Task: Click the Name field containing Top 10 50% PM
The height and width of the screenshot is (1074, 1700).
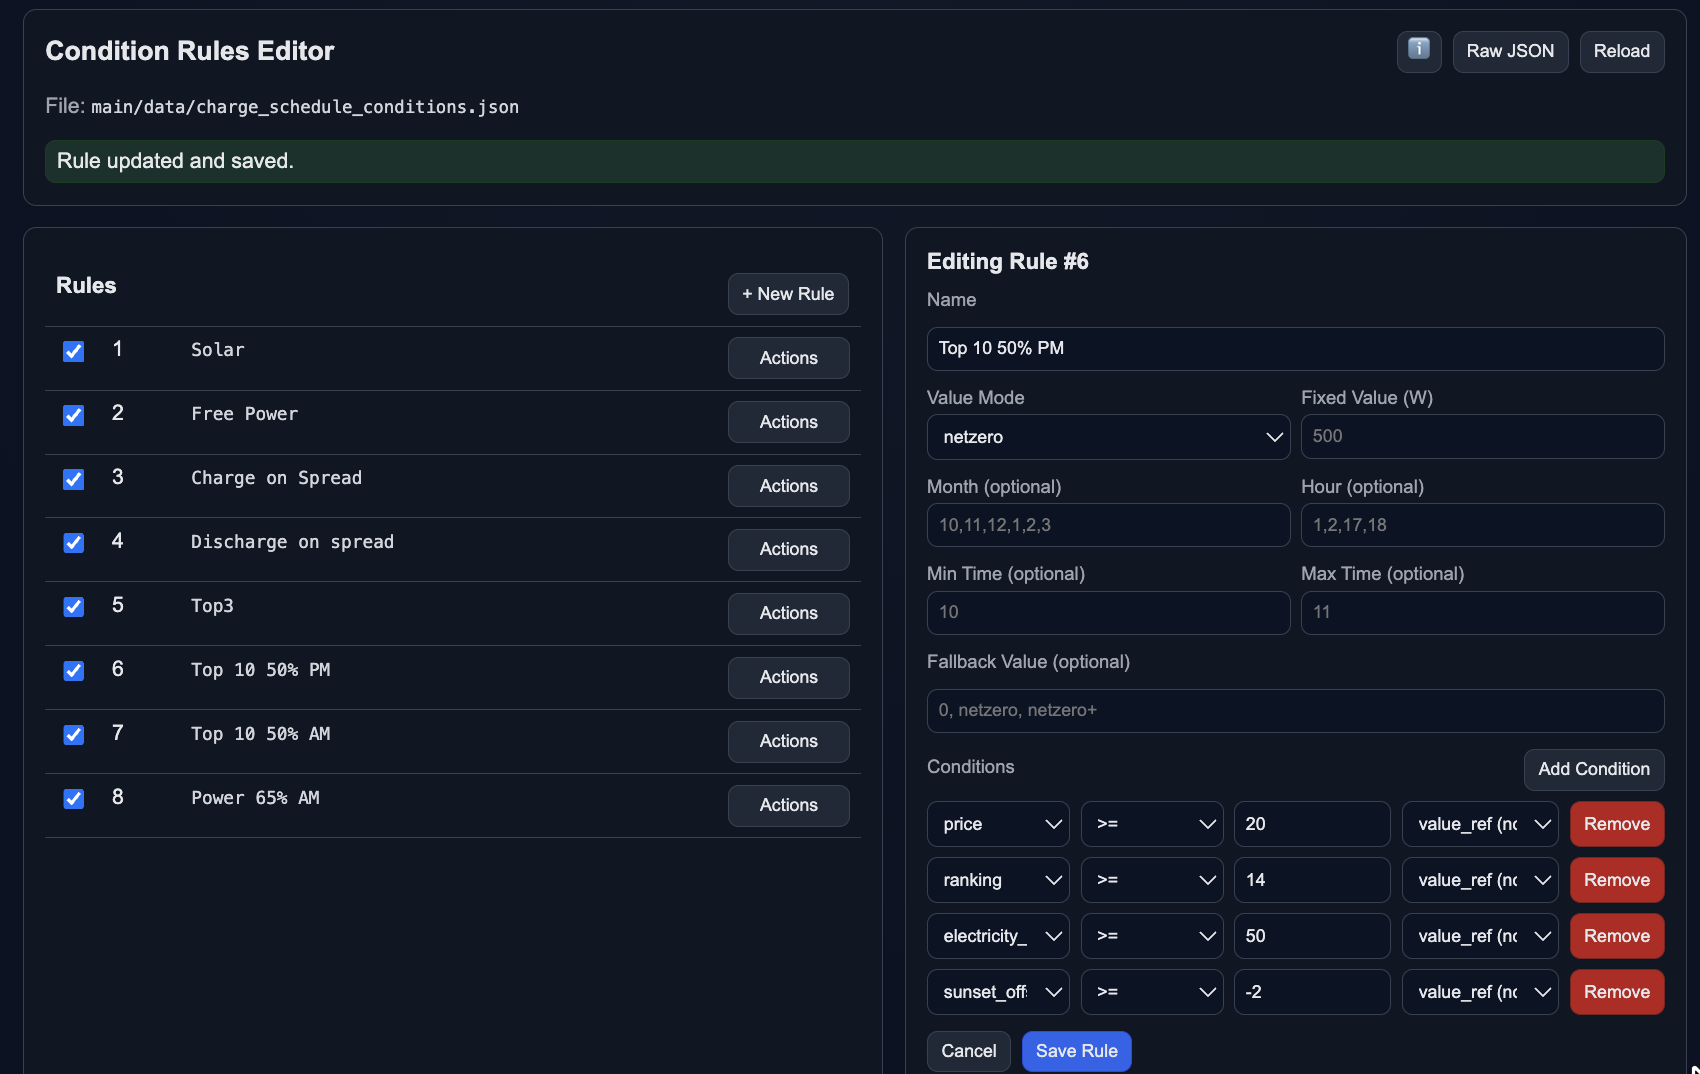Action: pos(1295,348)
